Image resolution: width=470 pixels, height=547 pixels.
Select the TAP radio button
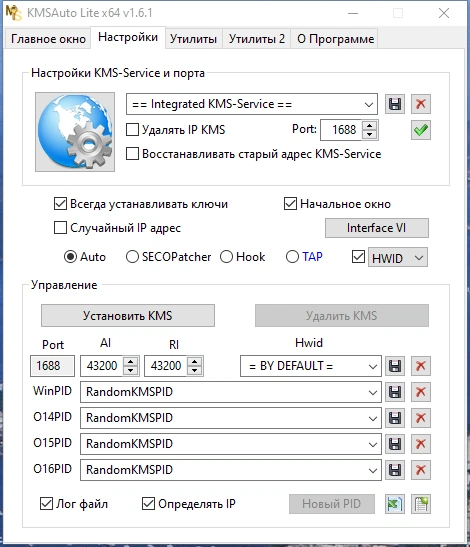tap(292, 257)
